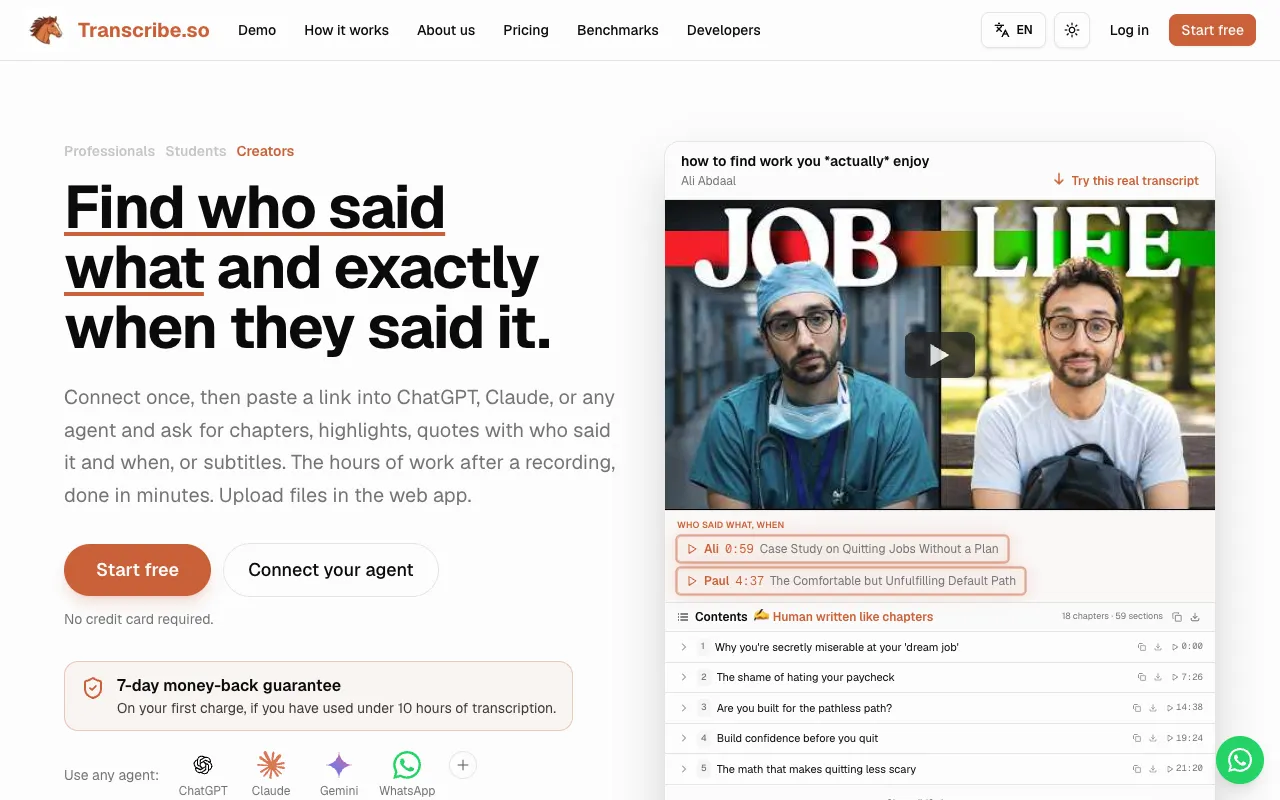Choose the Gemini agent icon

[x=339, y=765]
